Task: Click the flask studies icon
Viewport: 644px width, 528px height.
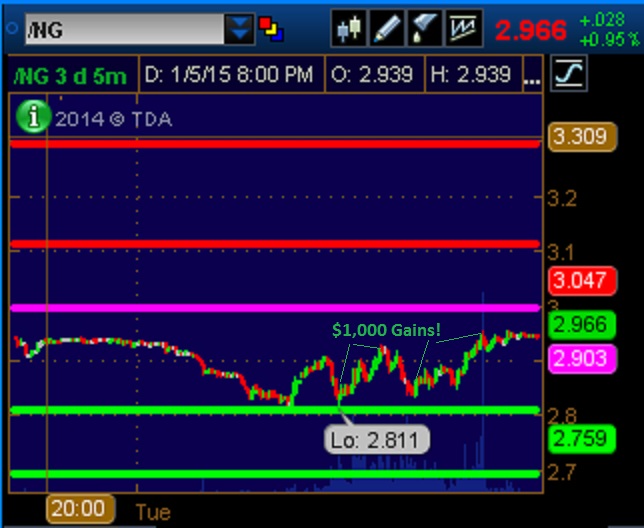Action: coord(423,29)
